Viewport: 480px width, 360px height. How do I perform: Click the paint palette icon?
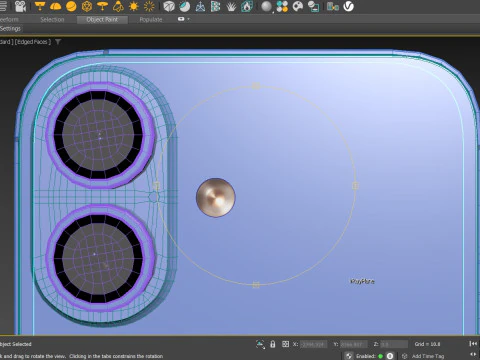[298, 6]
